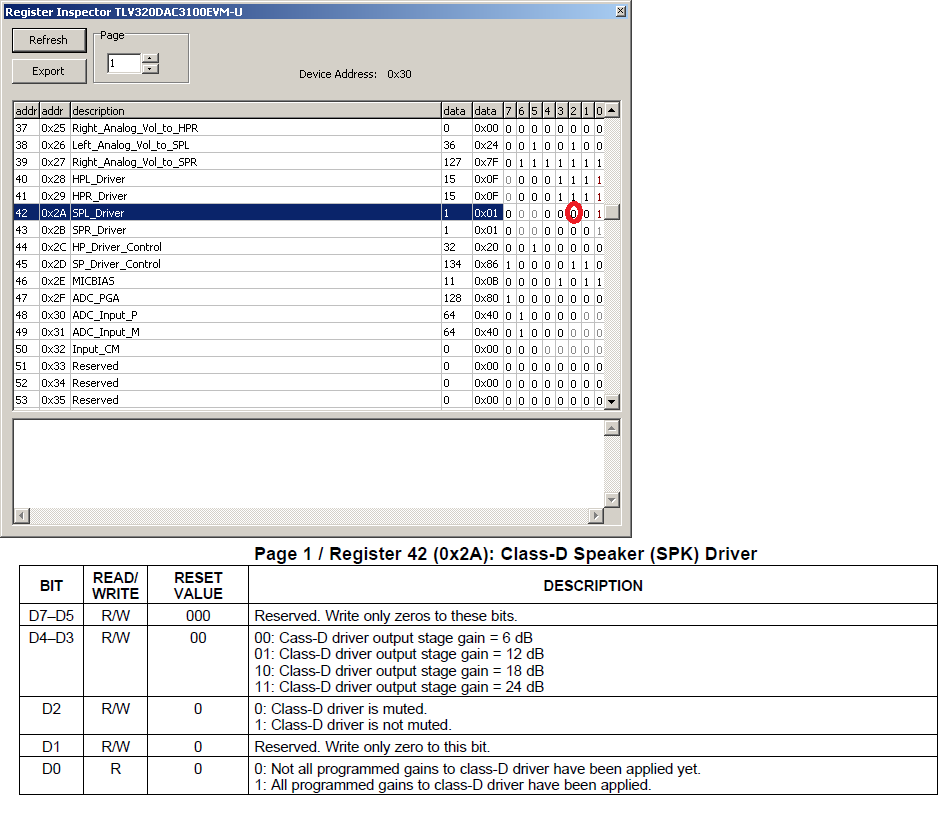Select the Right_Analog_Vol_to_SPR row
945x815 pixels.
click(x=309, y=162)
